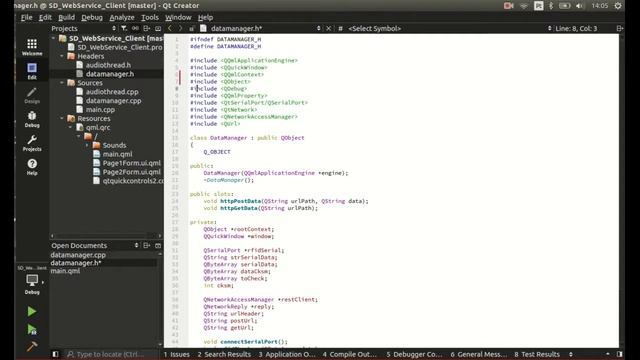Viewport: 640px width, 360px height.
Task: Split the Projects side panel
Action: pyautogui.click(x=147, y=28)
